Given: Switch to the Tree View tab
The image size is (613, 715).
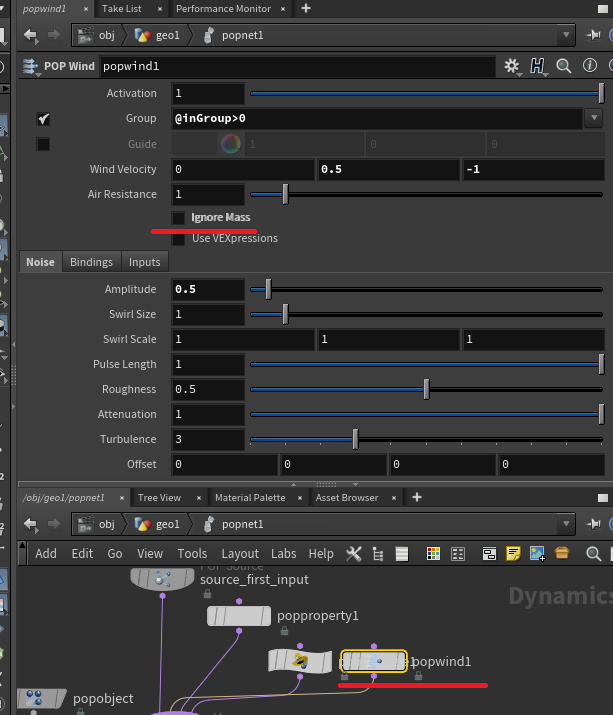Looking at the screenshot, I should 159,497.
